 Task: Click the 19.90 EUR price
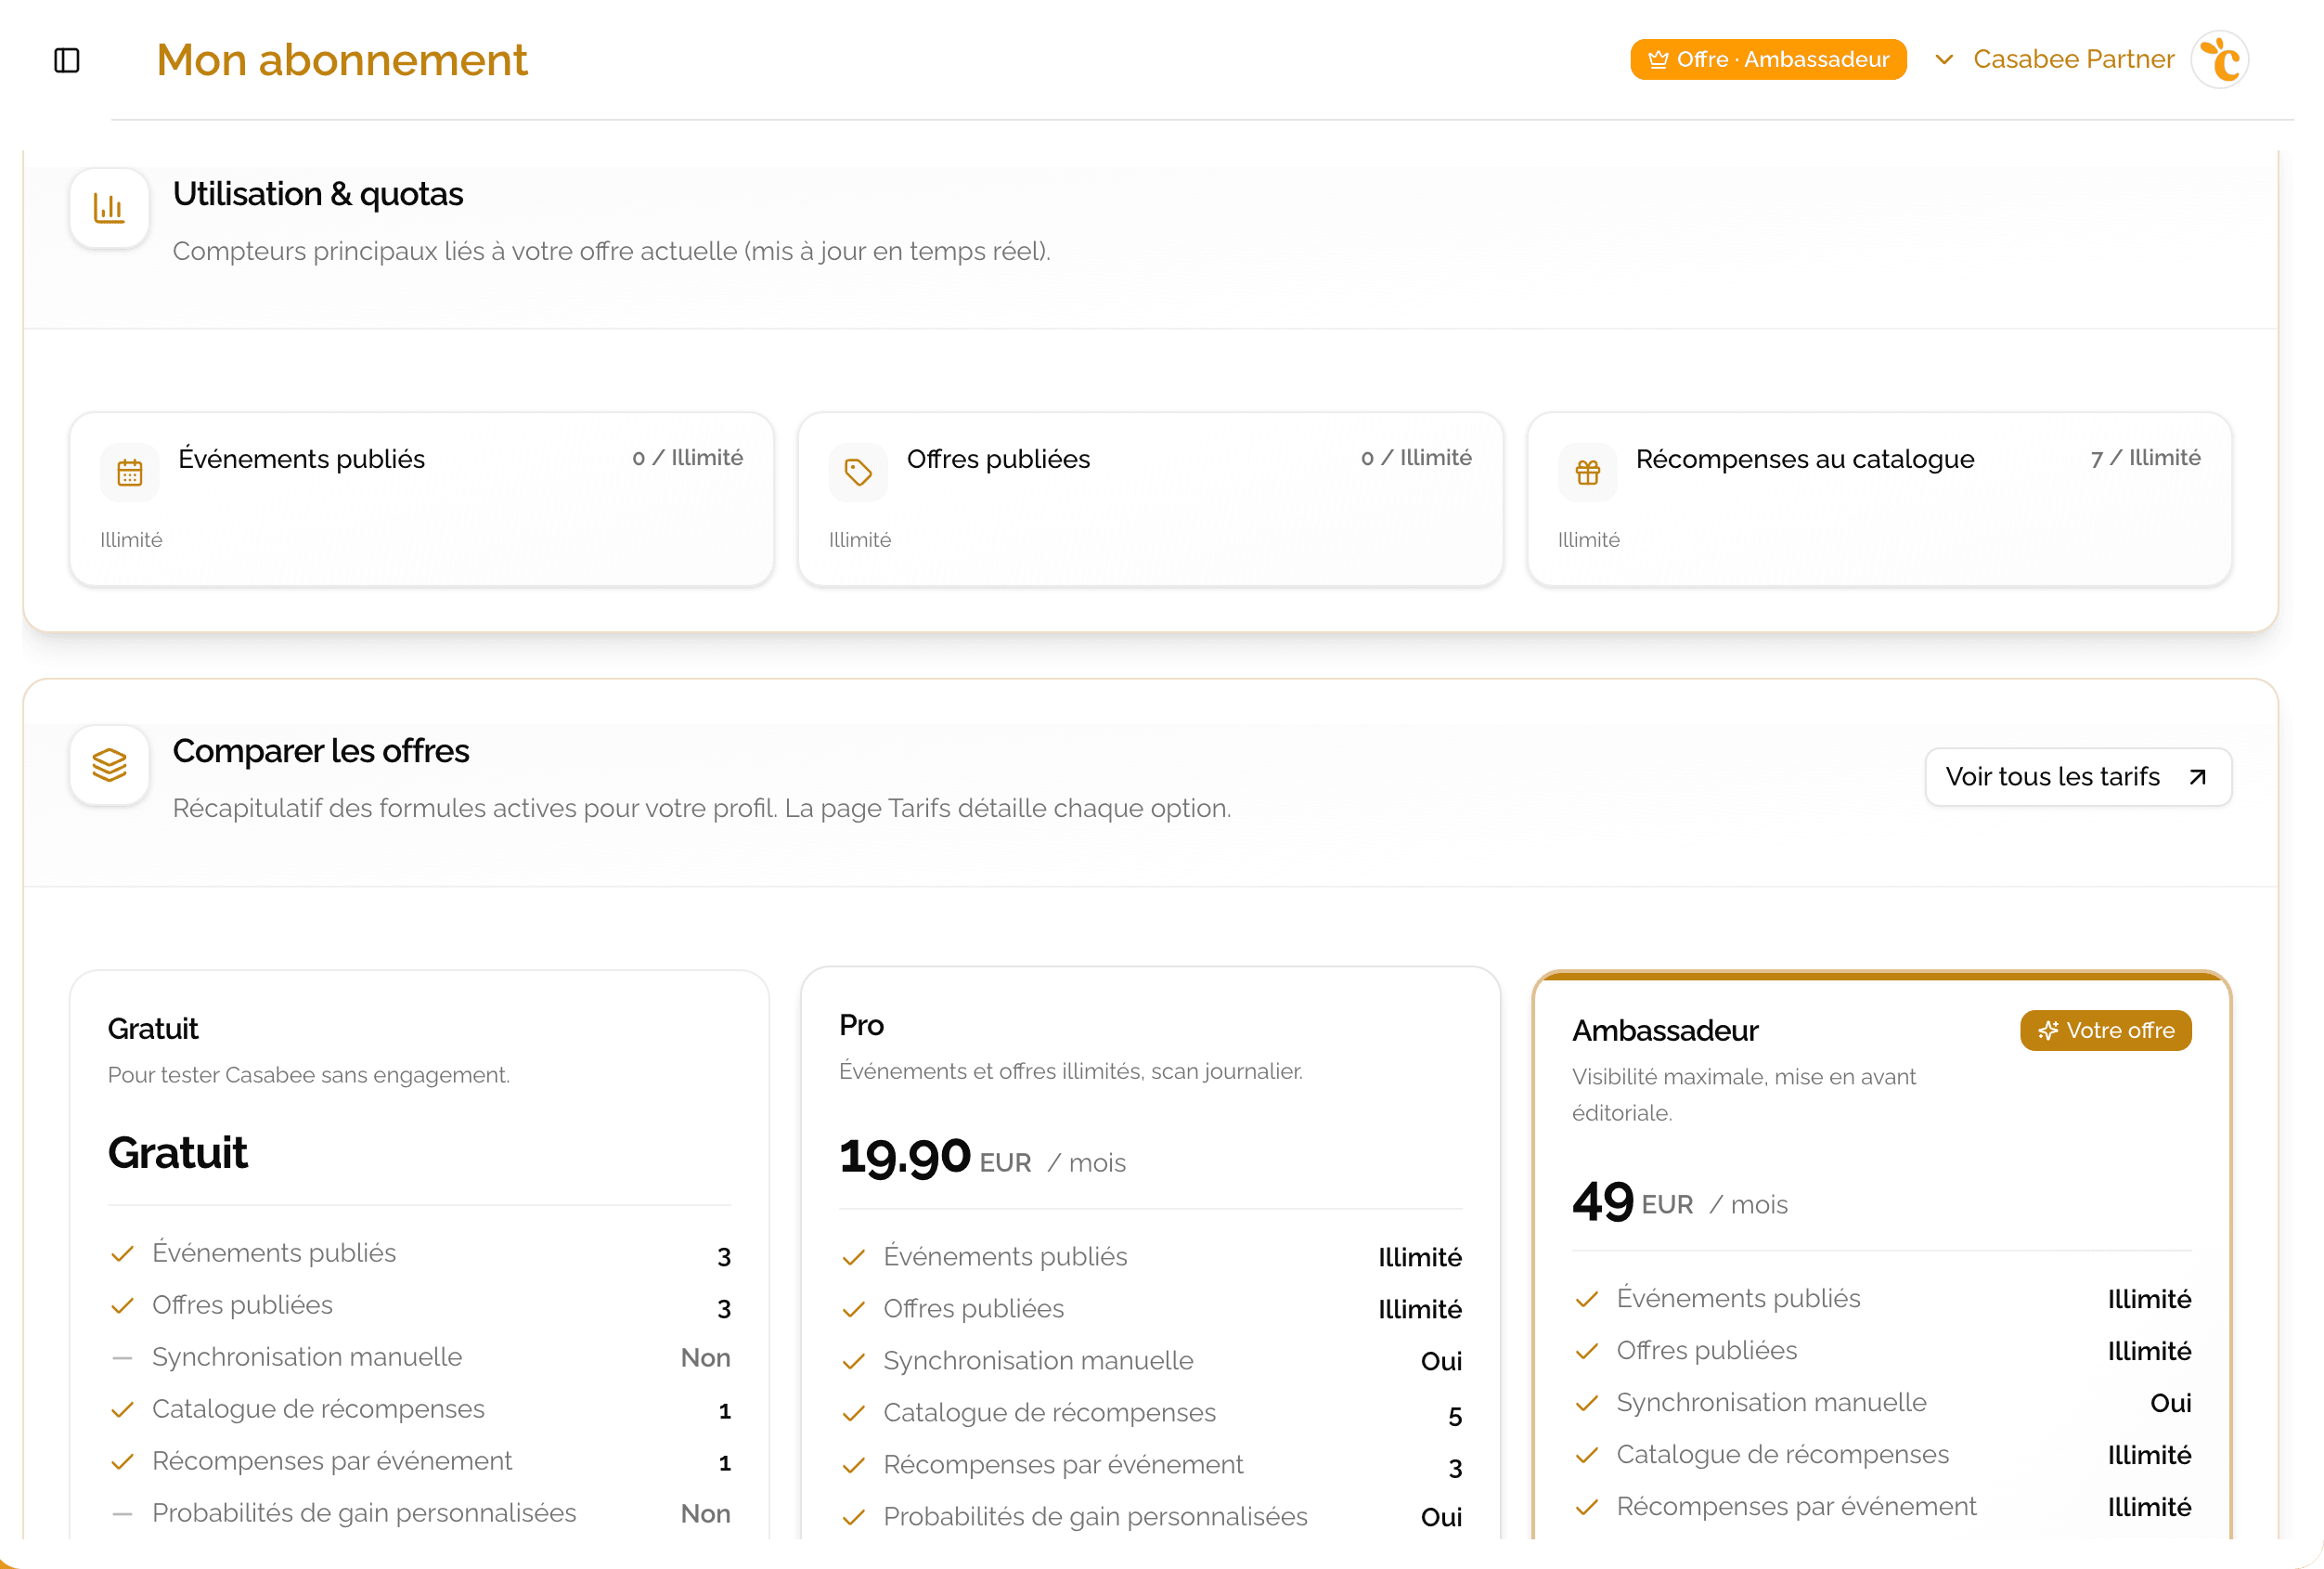(934, 1158)
